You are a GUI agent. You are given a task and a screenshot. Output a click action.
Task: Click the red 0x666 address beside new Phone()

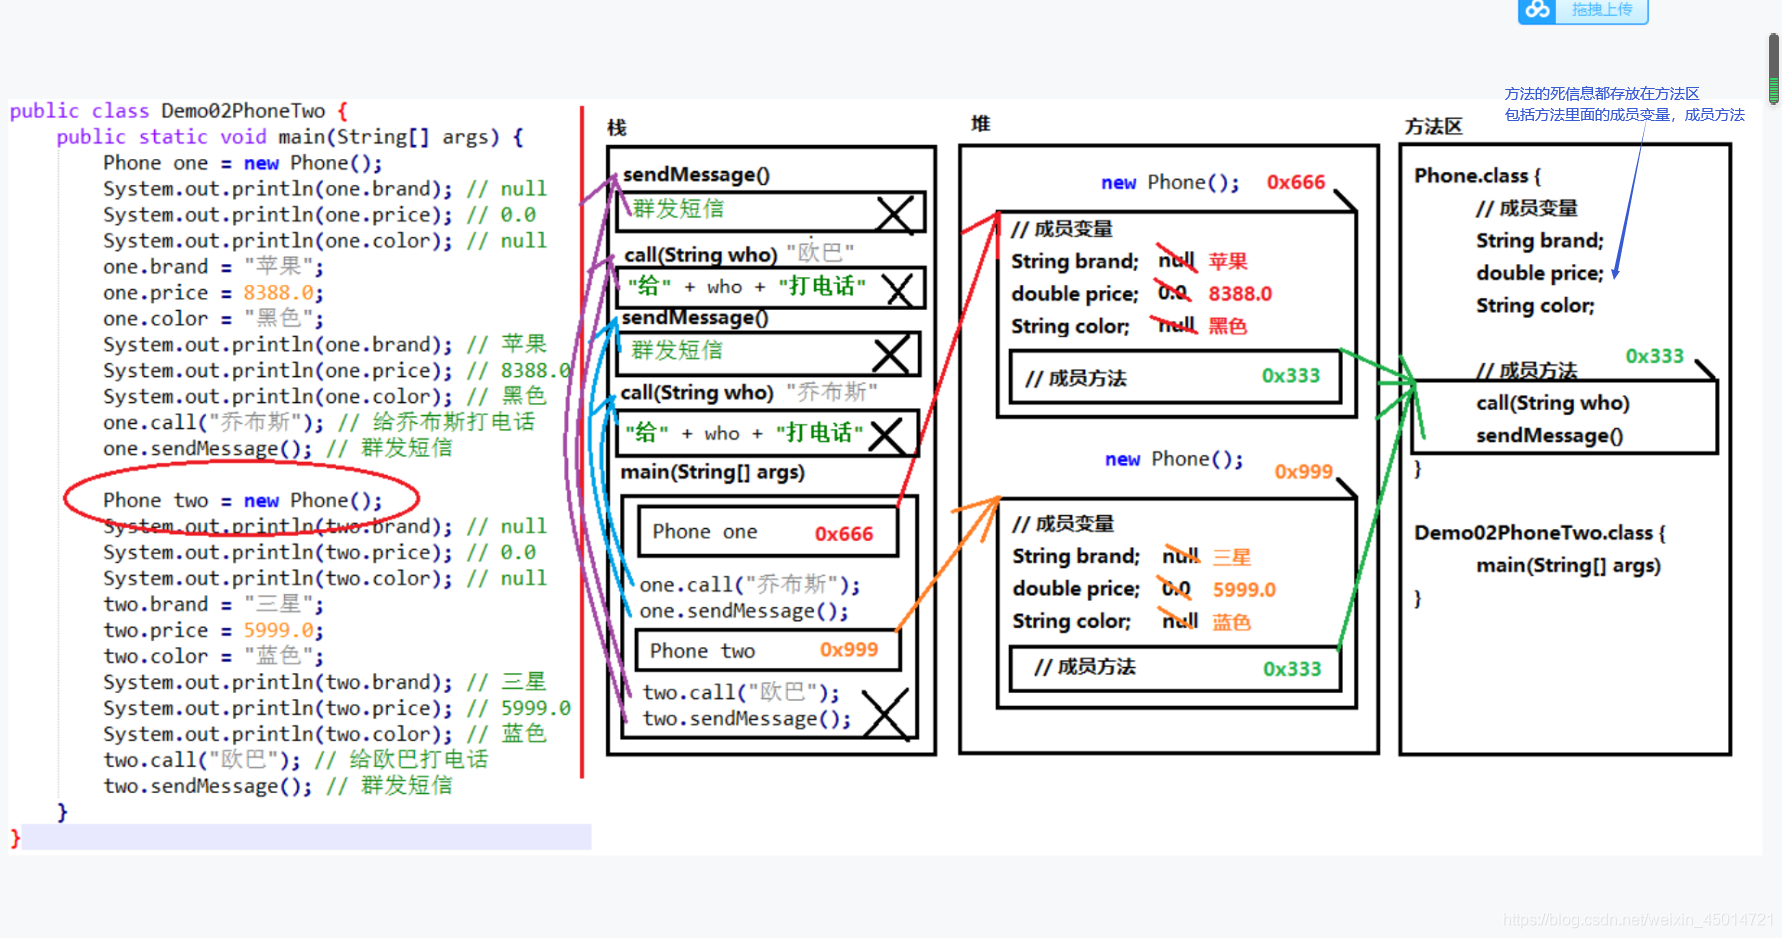click(x=1296, y=182)
